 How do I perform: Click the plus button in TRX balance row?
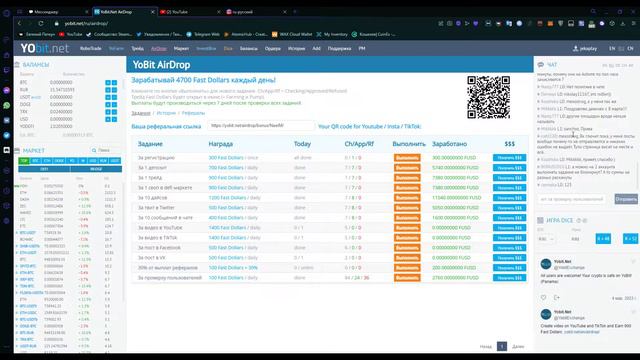coord(108,112)
